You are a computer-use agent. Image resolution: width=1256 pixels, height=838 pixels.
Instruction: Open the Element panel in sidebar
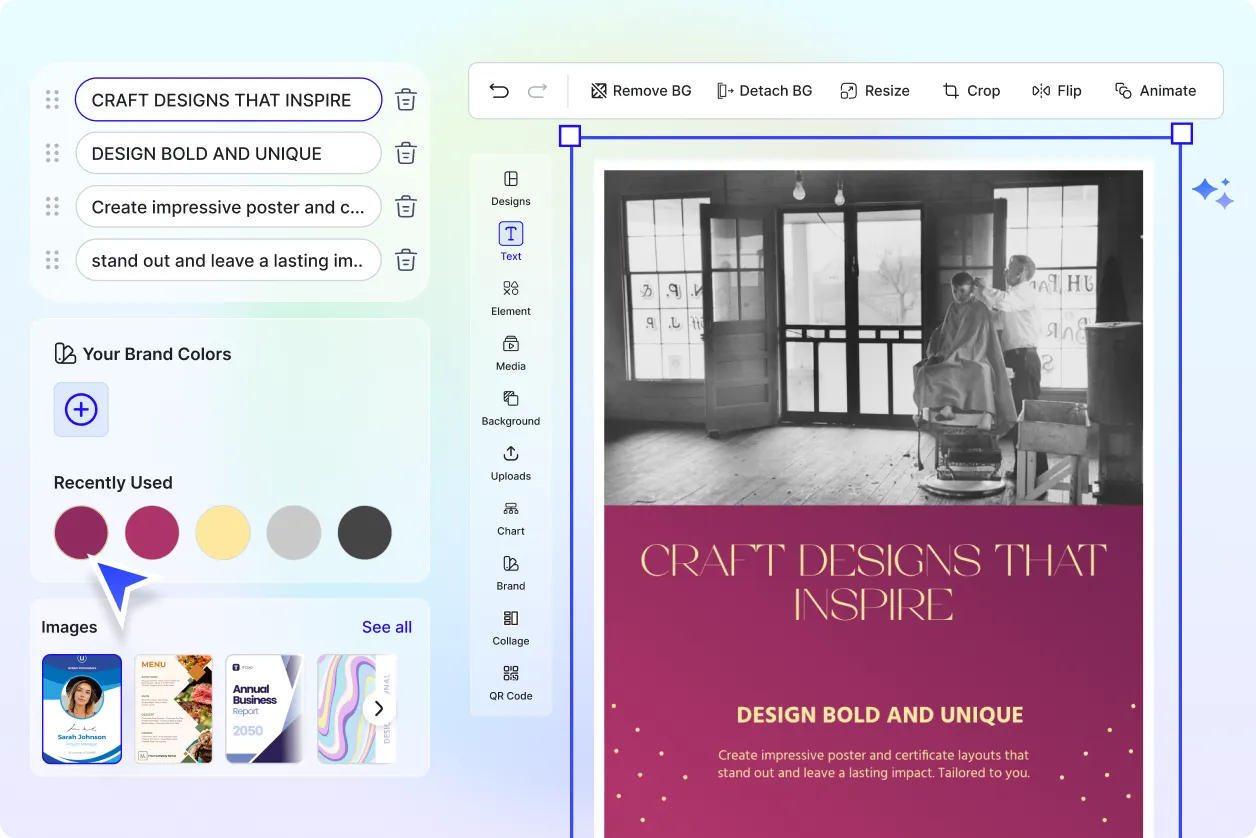pyautogui.click(x=511, y=297)
